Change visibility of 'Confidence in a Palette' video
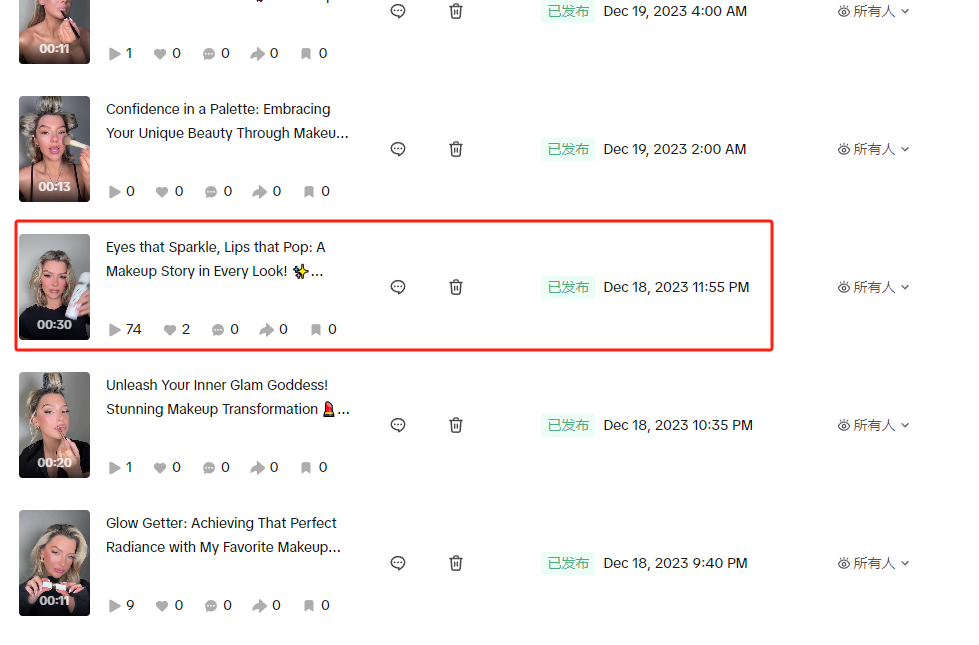The width and height of the screenshot is (979, 645). pyautogui.click(x=874, y=149)
